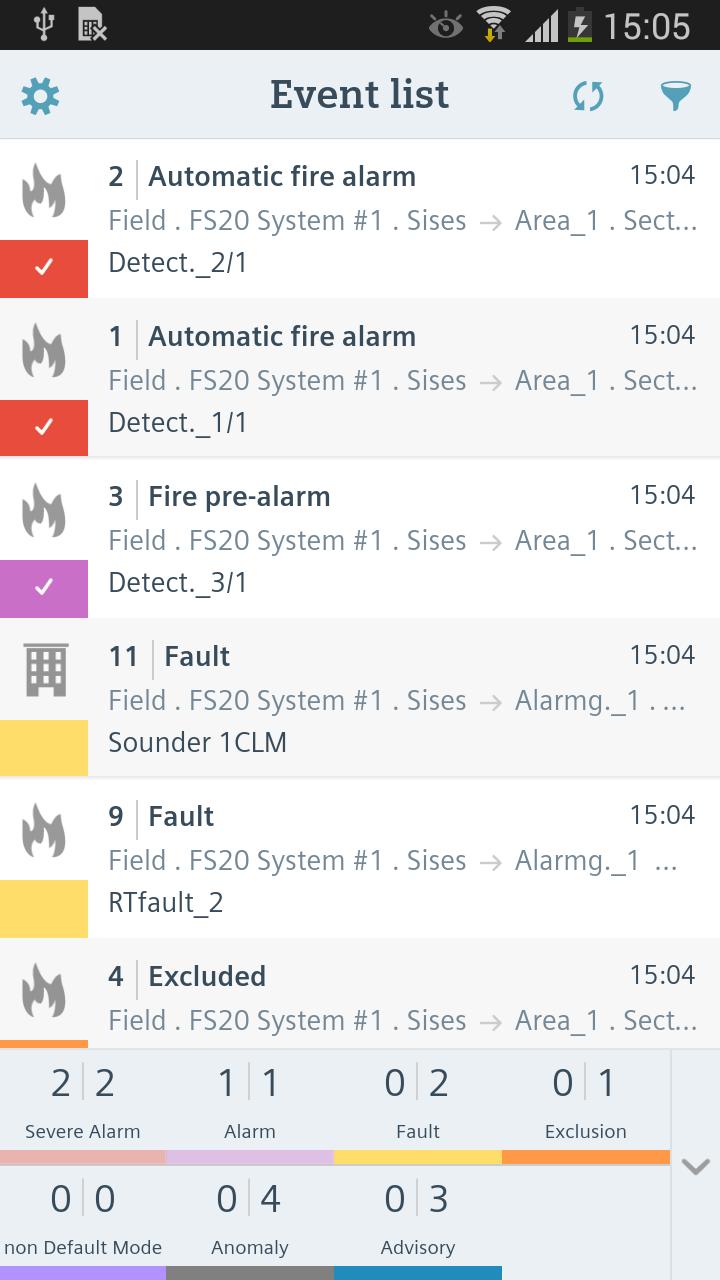Viewport: 720px width, 1280px height.
Task: Toggle red checkmark for Detect._1/1 alarm
Action: (44, 428)
